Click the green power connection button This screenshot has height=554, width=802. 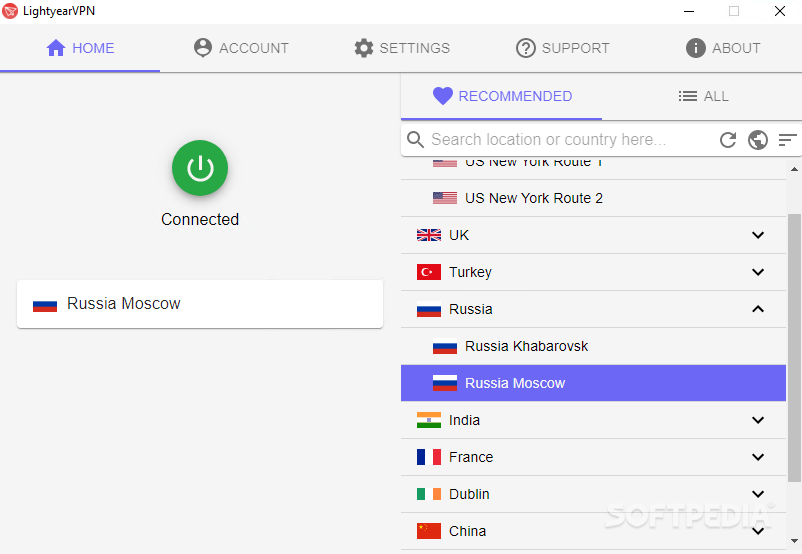[x=200, y=168]
